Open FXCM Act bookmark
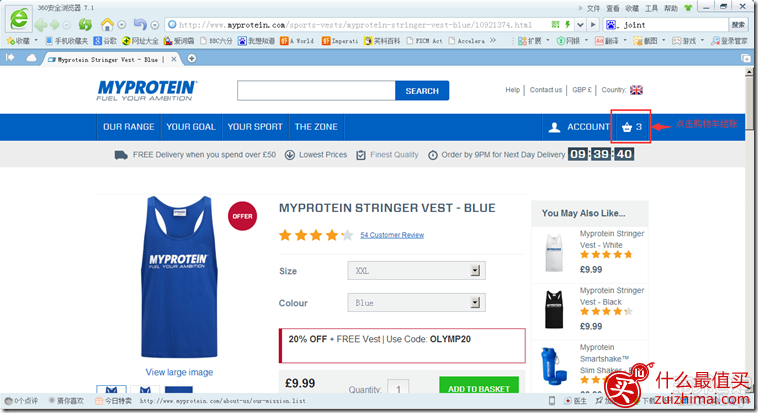The image size is (758, 413). point(424,41)
